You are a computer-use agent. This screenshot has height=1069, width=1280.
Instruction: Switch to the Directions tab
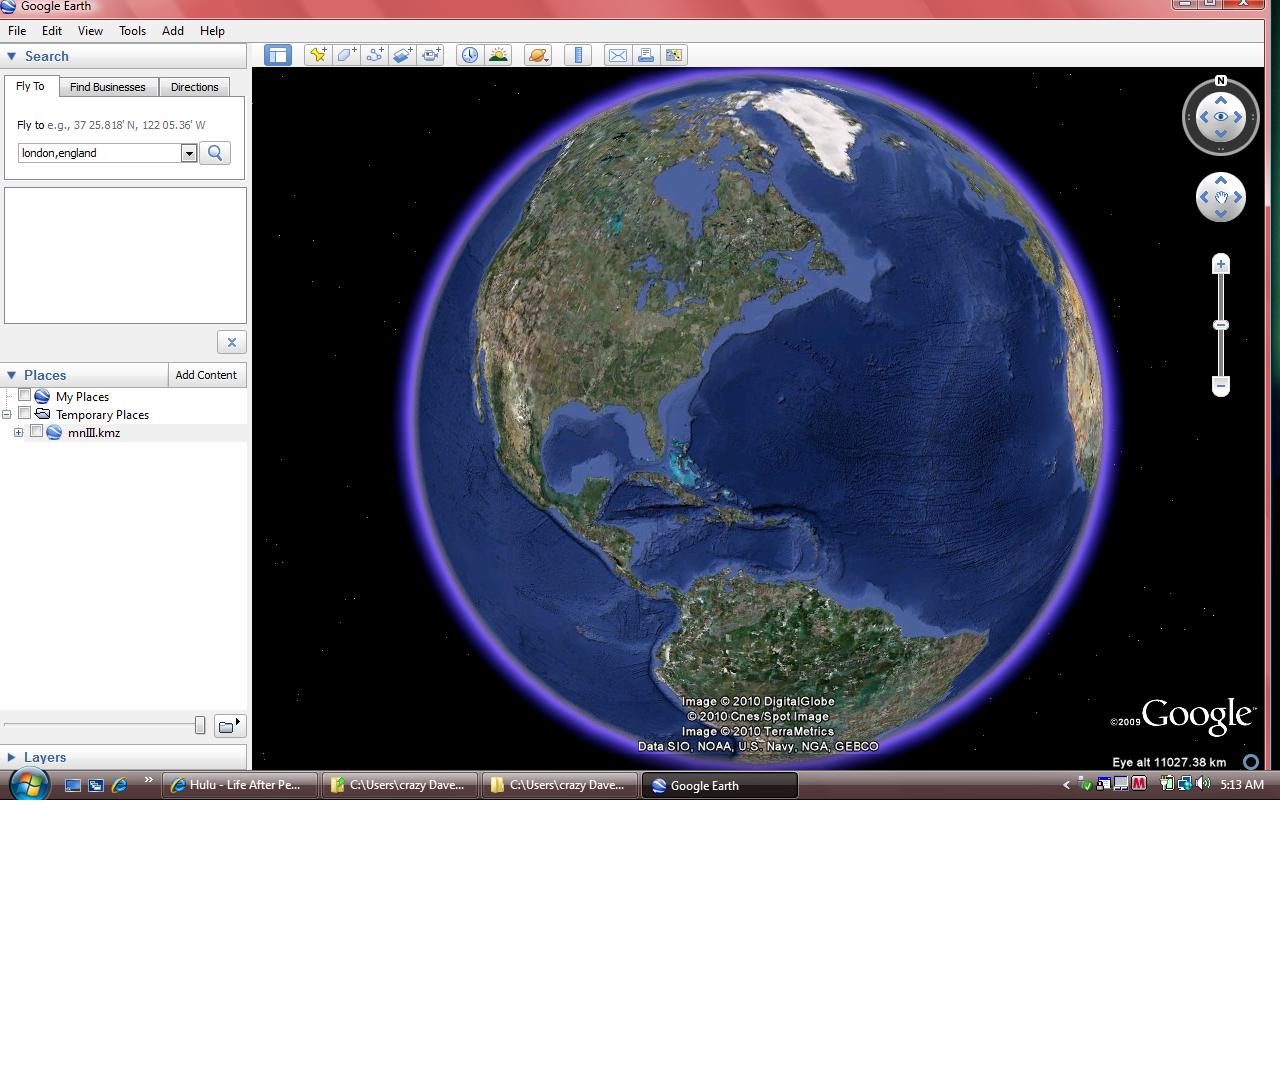click(194, 87)
